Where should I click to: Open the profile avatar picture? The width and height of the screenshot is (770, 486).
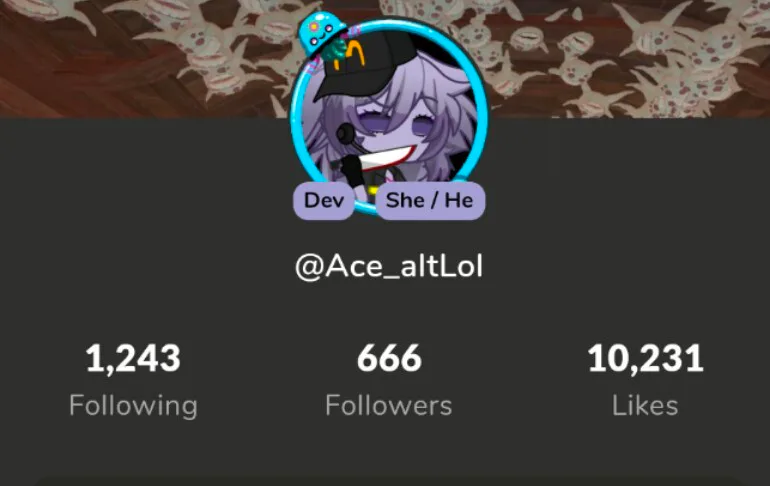[x=389, y=117]
